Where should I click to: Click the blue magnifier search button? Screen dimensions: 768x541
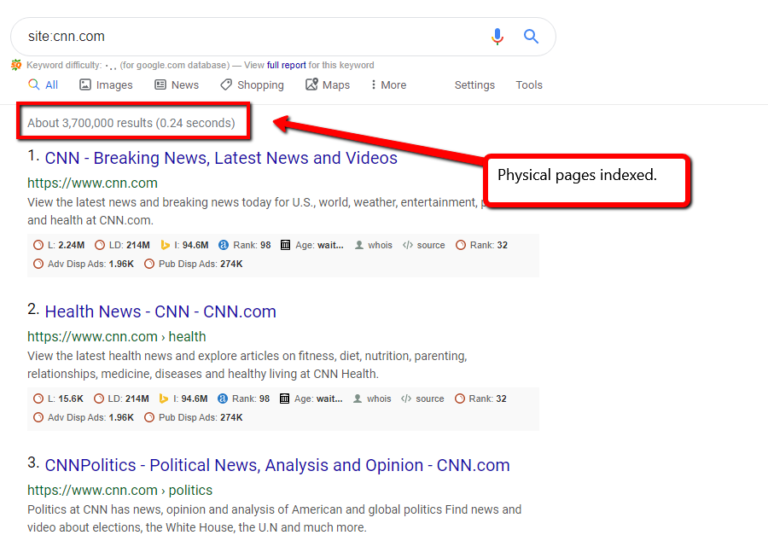pos(531,36)
